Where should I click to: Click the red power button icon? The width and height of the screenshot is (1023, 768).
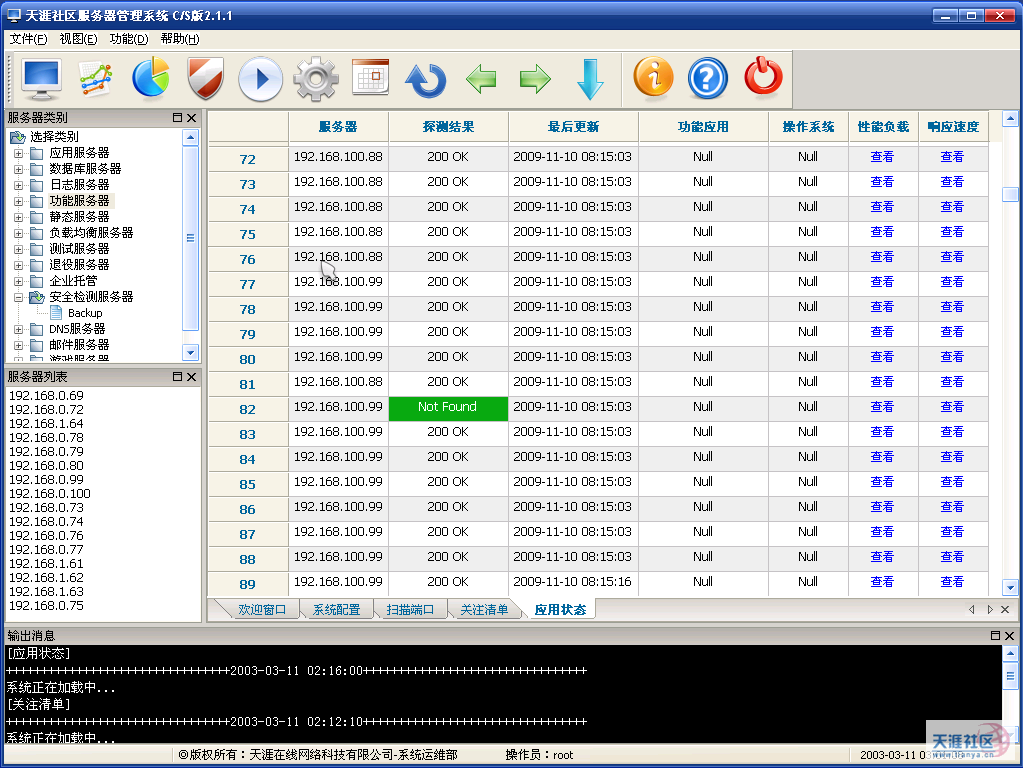coord(763,78)
